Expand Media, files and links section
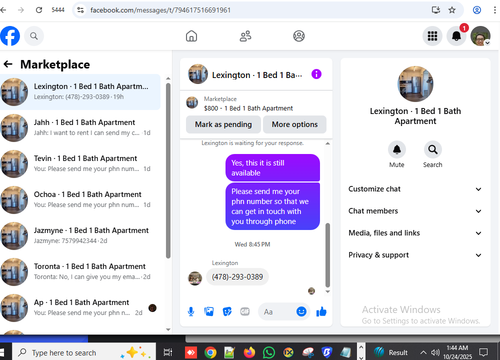Viewport: 500px width, 360px height. (x=415, y=233)
